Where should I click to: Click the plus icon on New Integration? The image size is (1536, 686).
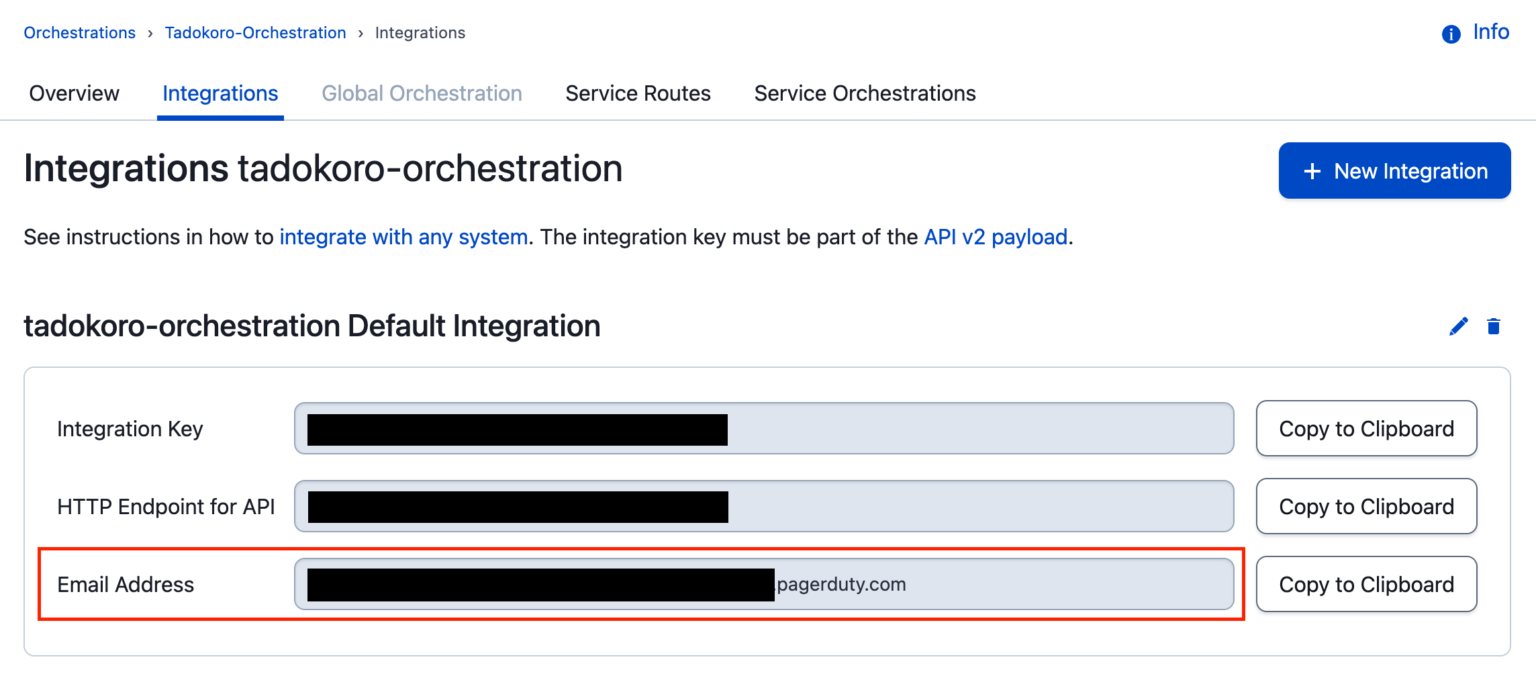coord(1311,170)
